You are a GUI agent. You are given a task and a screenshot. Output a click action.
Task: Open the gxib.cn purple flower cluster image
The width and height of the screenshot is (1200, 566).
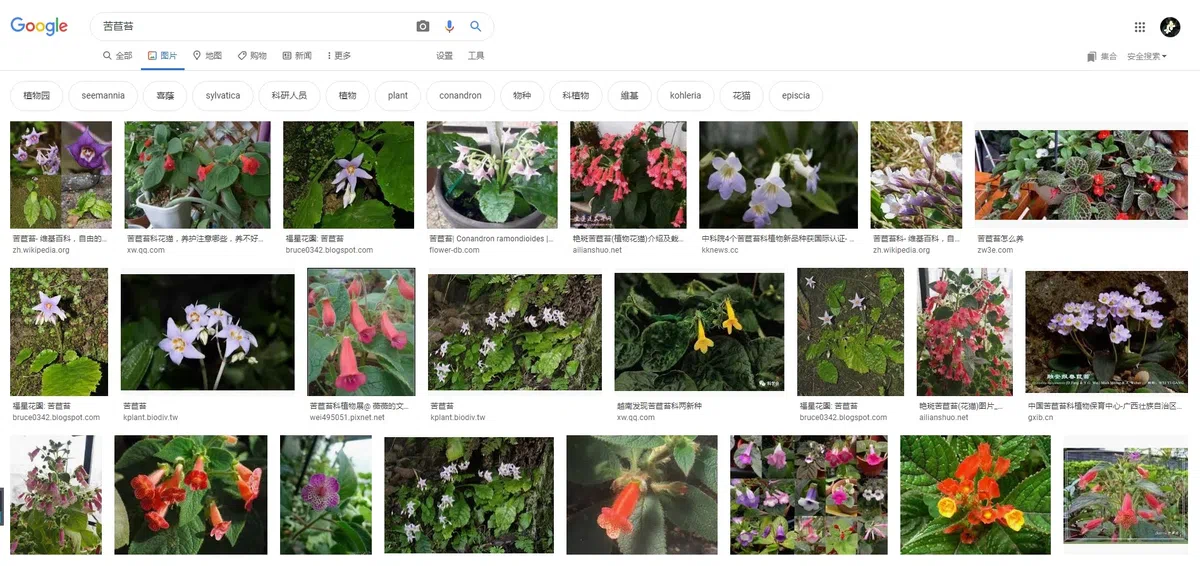tap(1107, 332)
